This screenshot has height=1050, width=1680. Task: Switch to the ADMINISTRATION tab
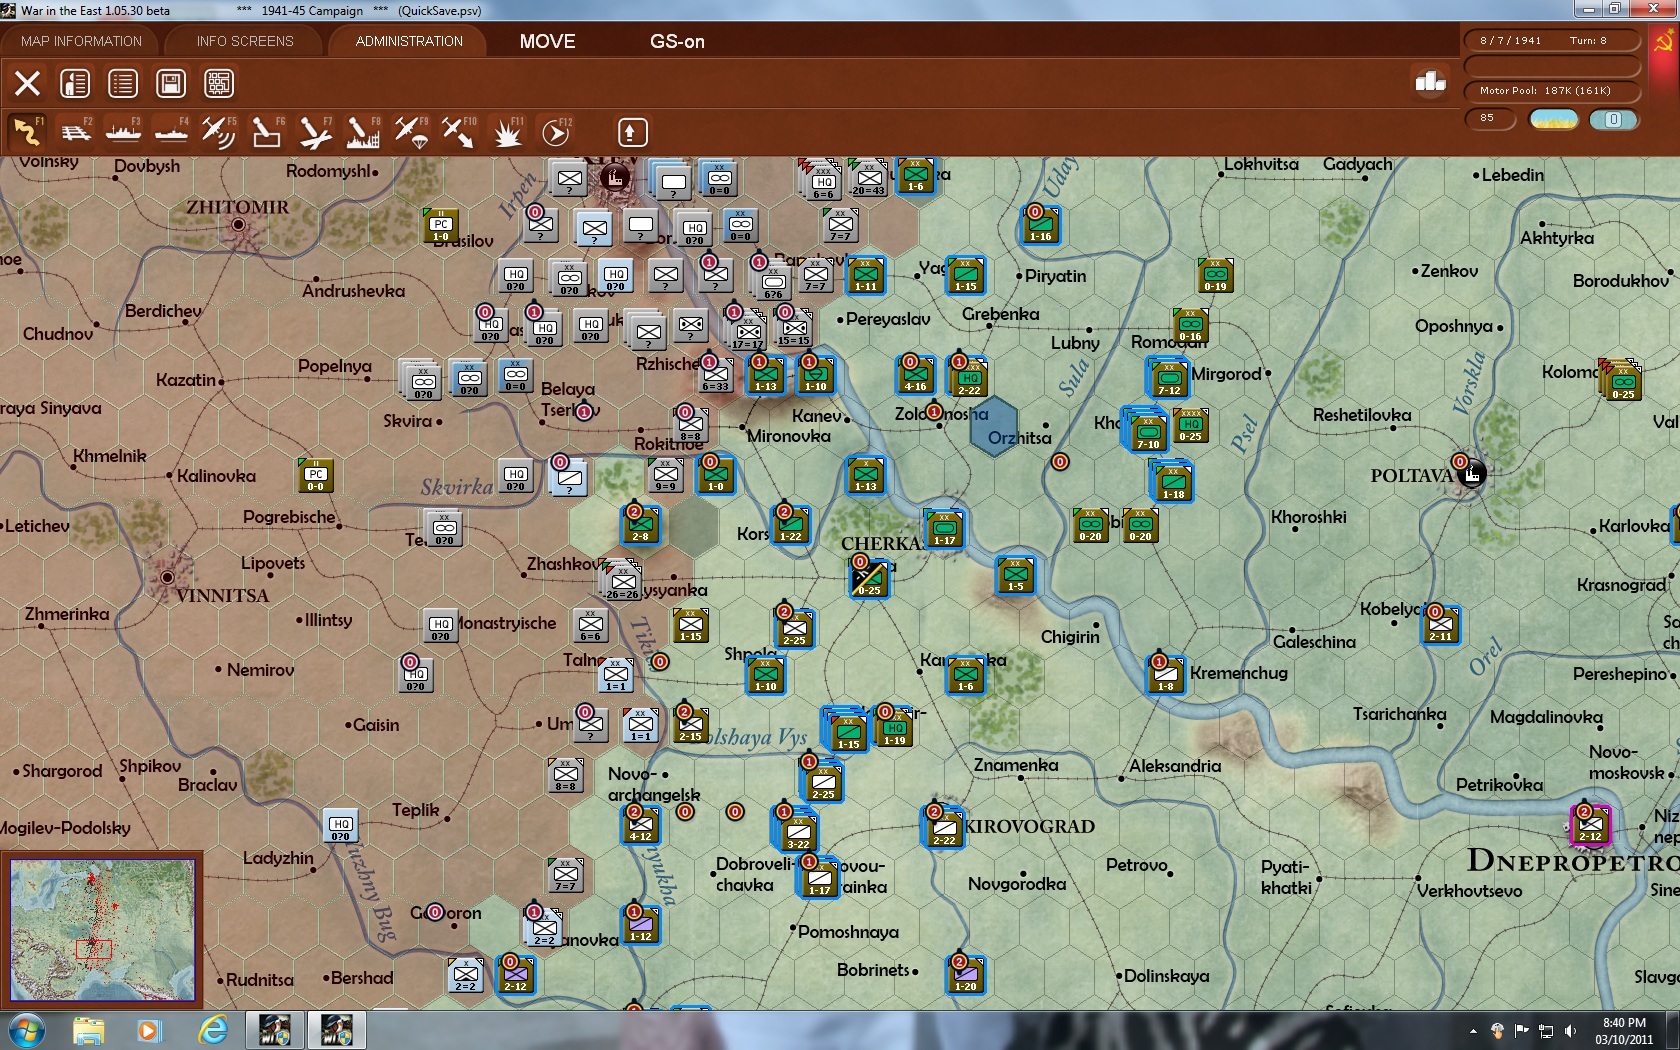[409, 41]
